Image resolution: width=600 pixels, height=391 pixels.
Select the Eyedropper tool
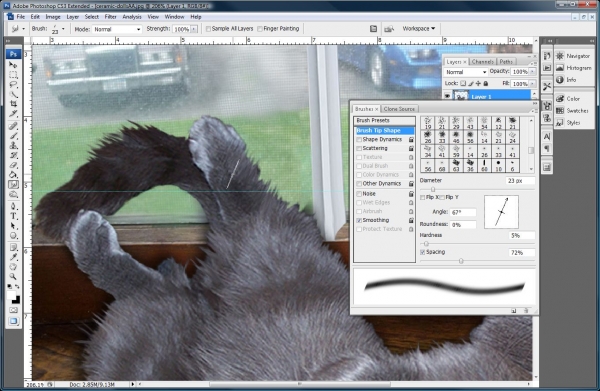click(x=13, y=257)
